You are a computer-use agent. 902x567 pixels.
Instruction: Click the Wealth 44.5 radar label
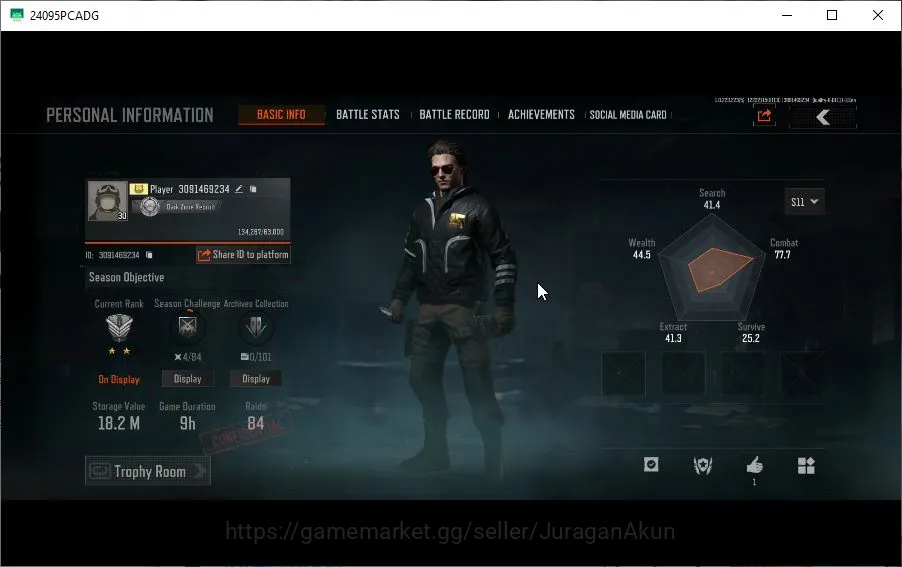641,248
